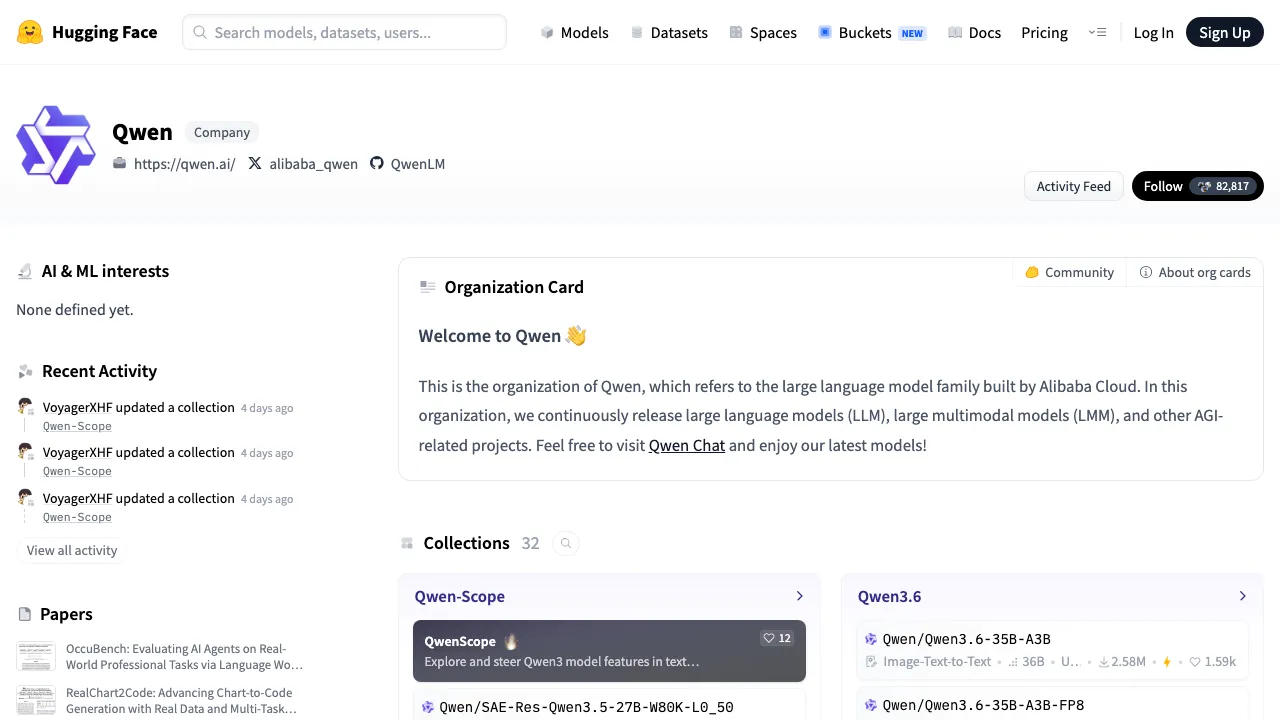This screenshot has width=1280, height=720.
Task: Expand the more-options menu in navbar
Action: 1097,32
